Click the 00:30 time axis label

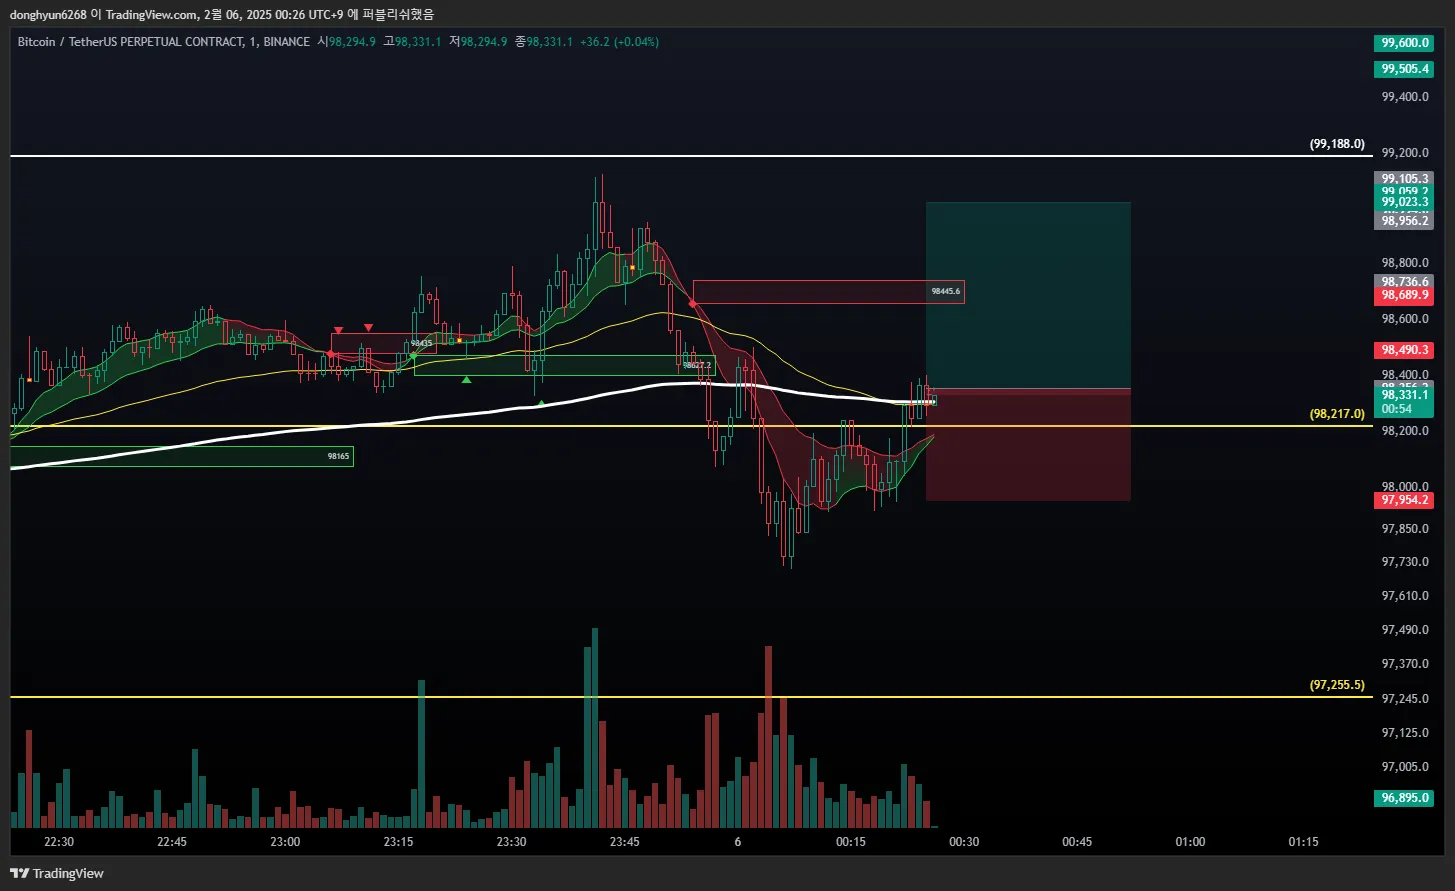[964, 842]
